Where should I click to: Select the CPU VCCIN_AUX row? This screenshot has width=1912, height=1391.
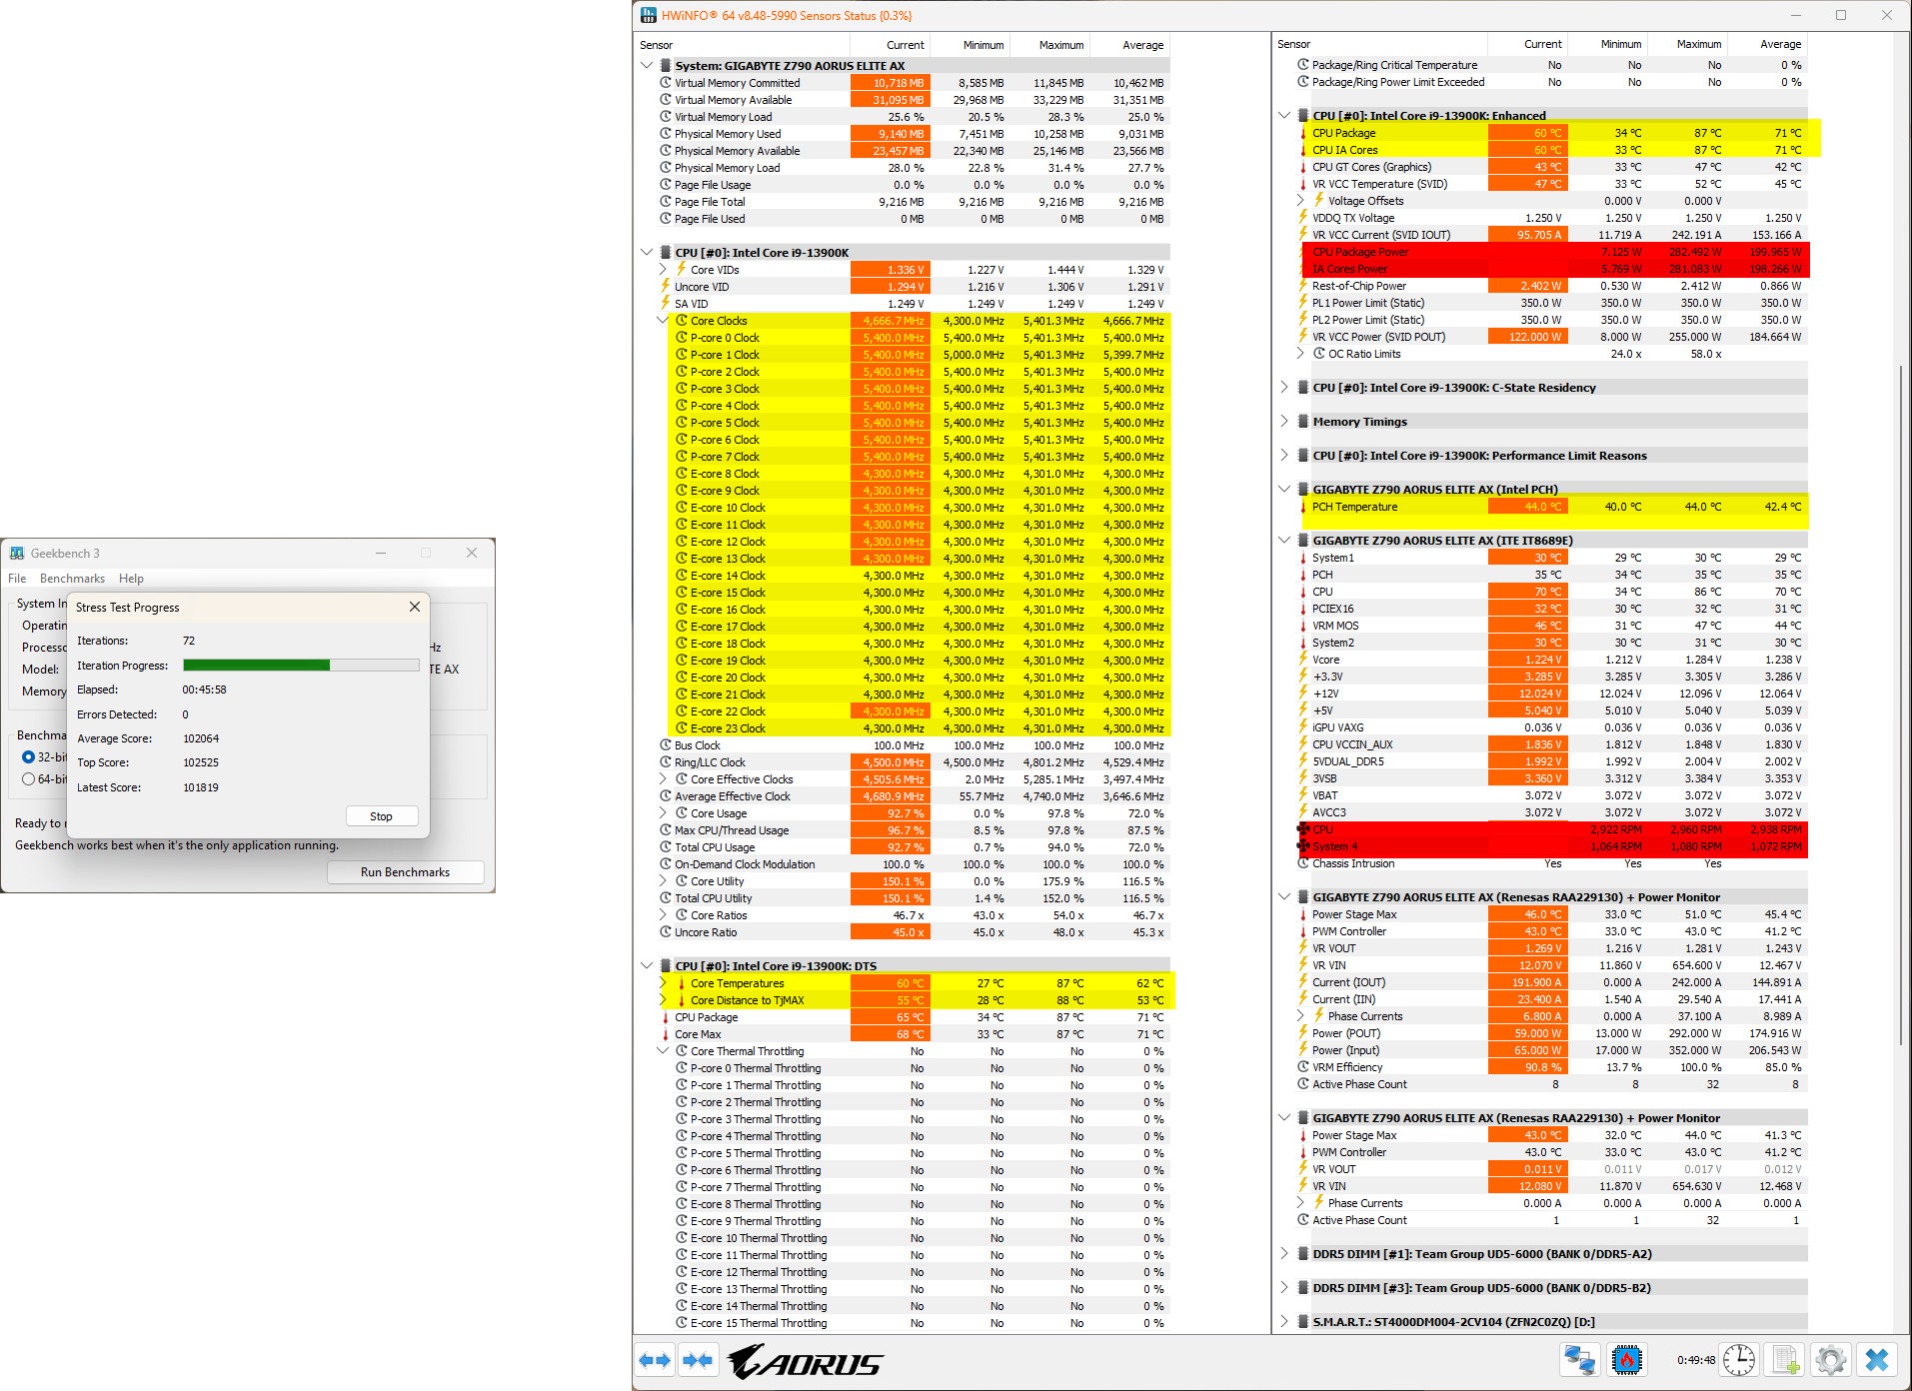[x=1553, y=745]
